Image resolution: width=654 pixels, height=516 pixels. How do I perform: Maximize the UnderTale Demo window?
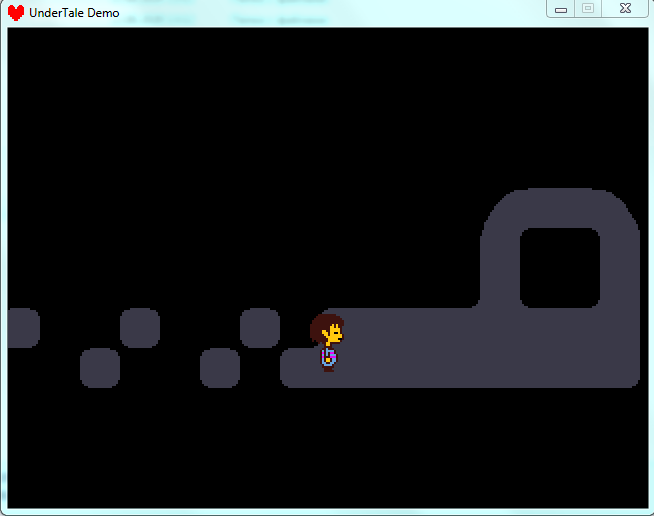[x=588, y=8]
